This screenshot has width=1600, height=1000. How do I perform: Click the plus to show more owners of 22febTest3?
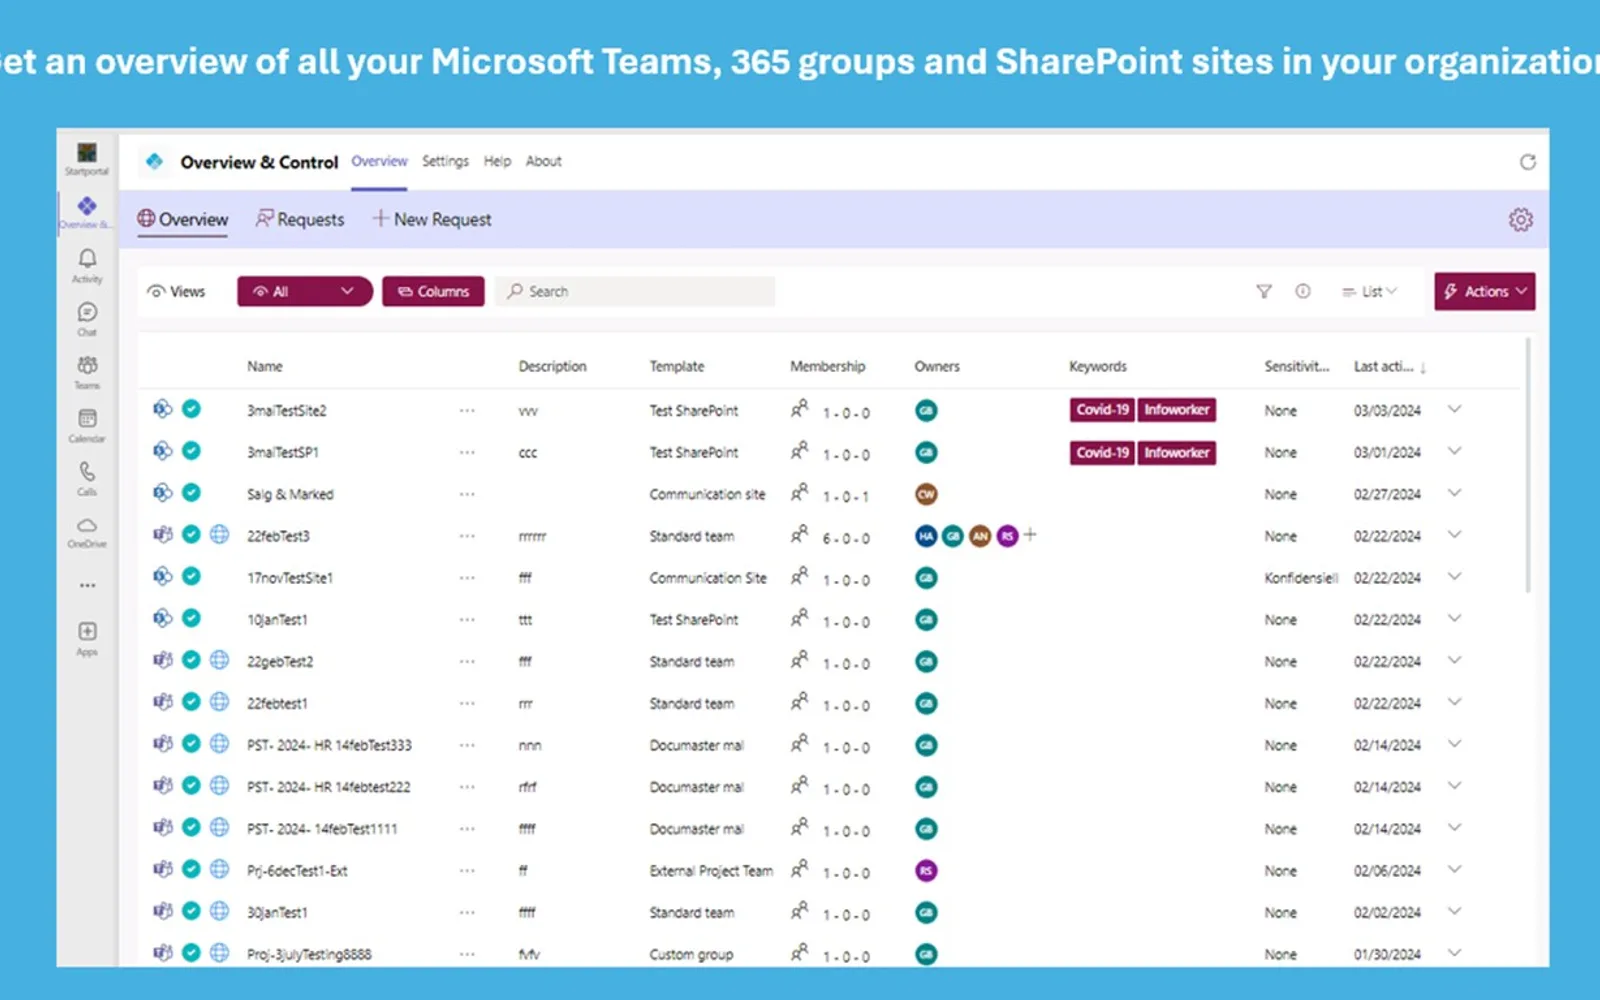(x=1030, y=535)
